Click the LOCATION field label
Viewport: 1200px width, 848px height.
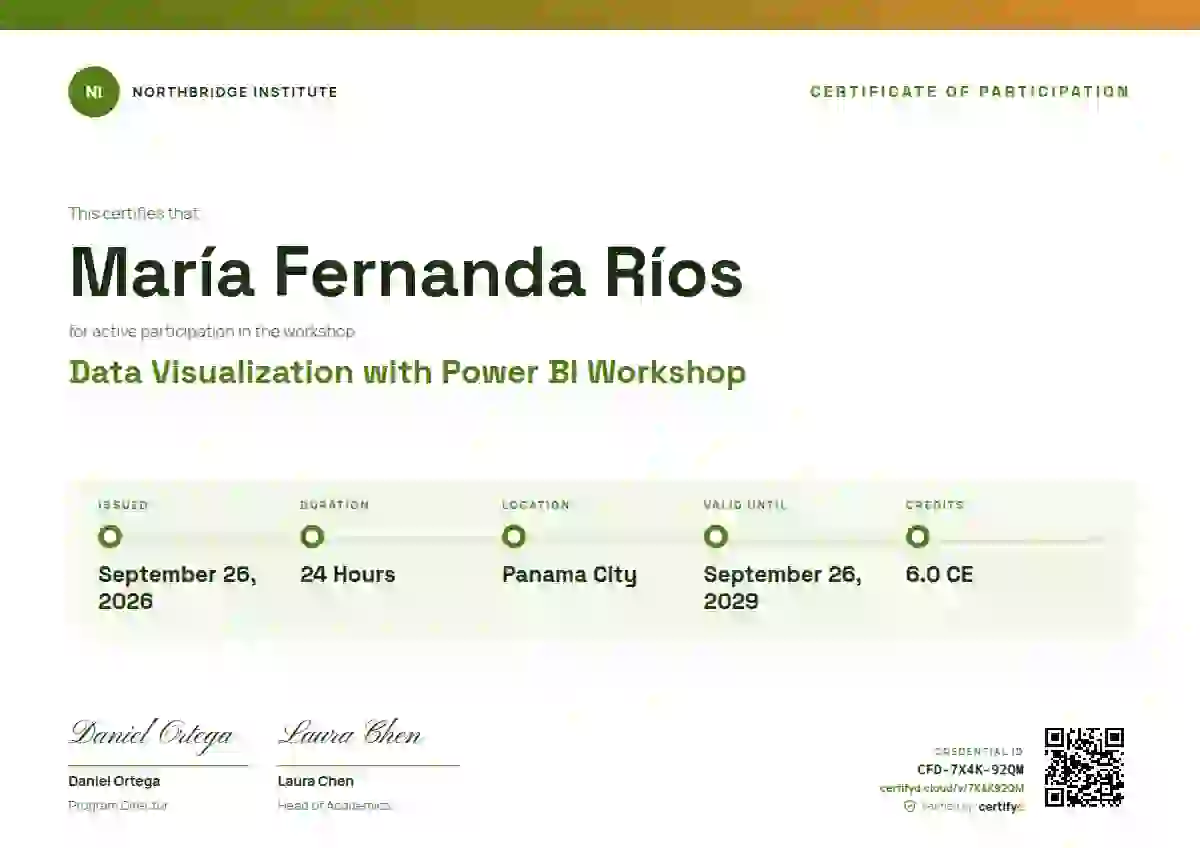(x=536, y=505)
